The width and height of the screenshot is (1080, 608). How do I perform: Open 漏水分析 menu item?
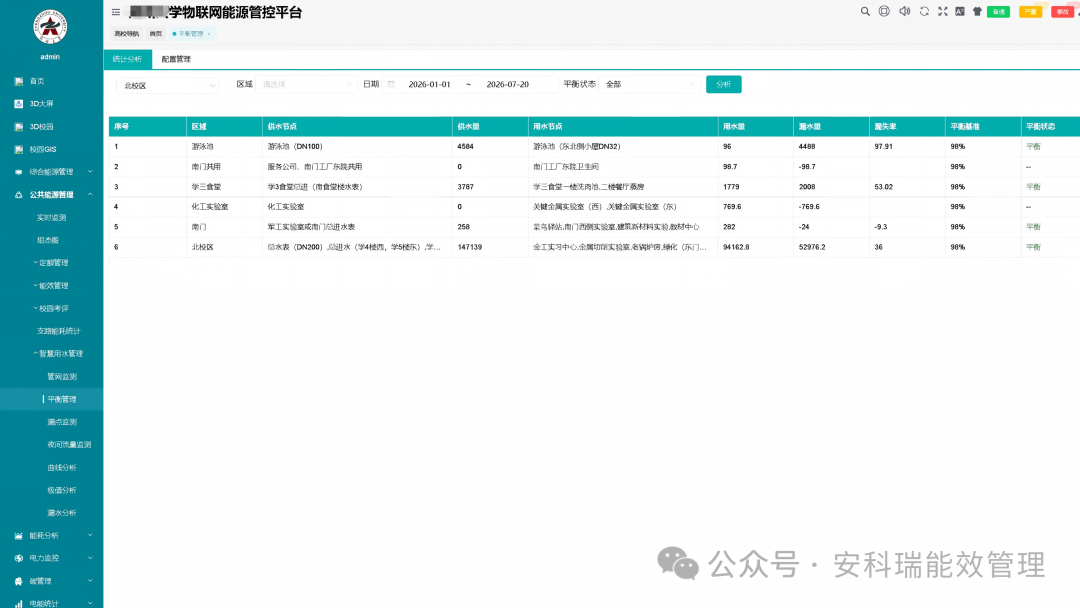[62, 513]
